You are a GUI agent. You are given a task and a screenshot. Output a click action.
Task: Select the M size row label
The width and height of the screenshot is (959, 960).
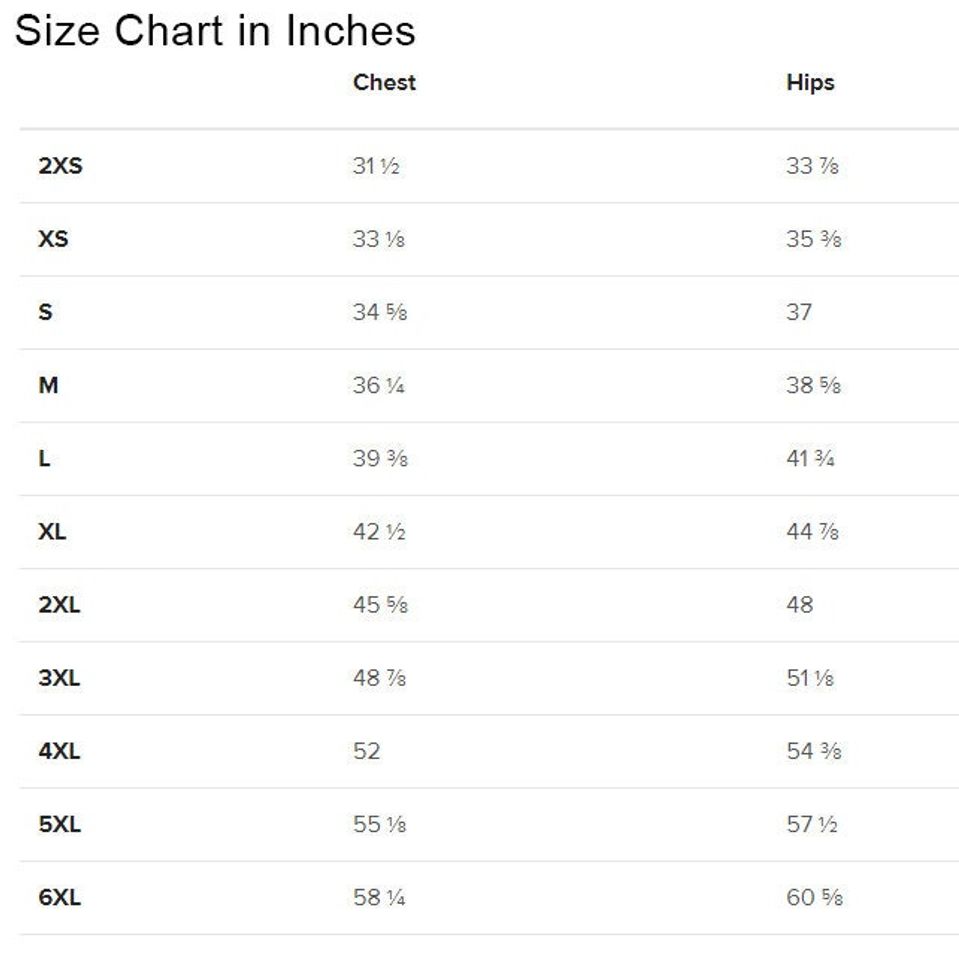[48, 386]
